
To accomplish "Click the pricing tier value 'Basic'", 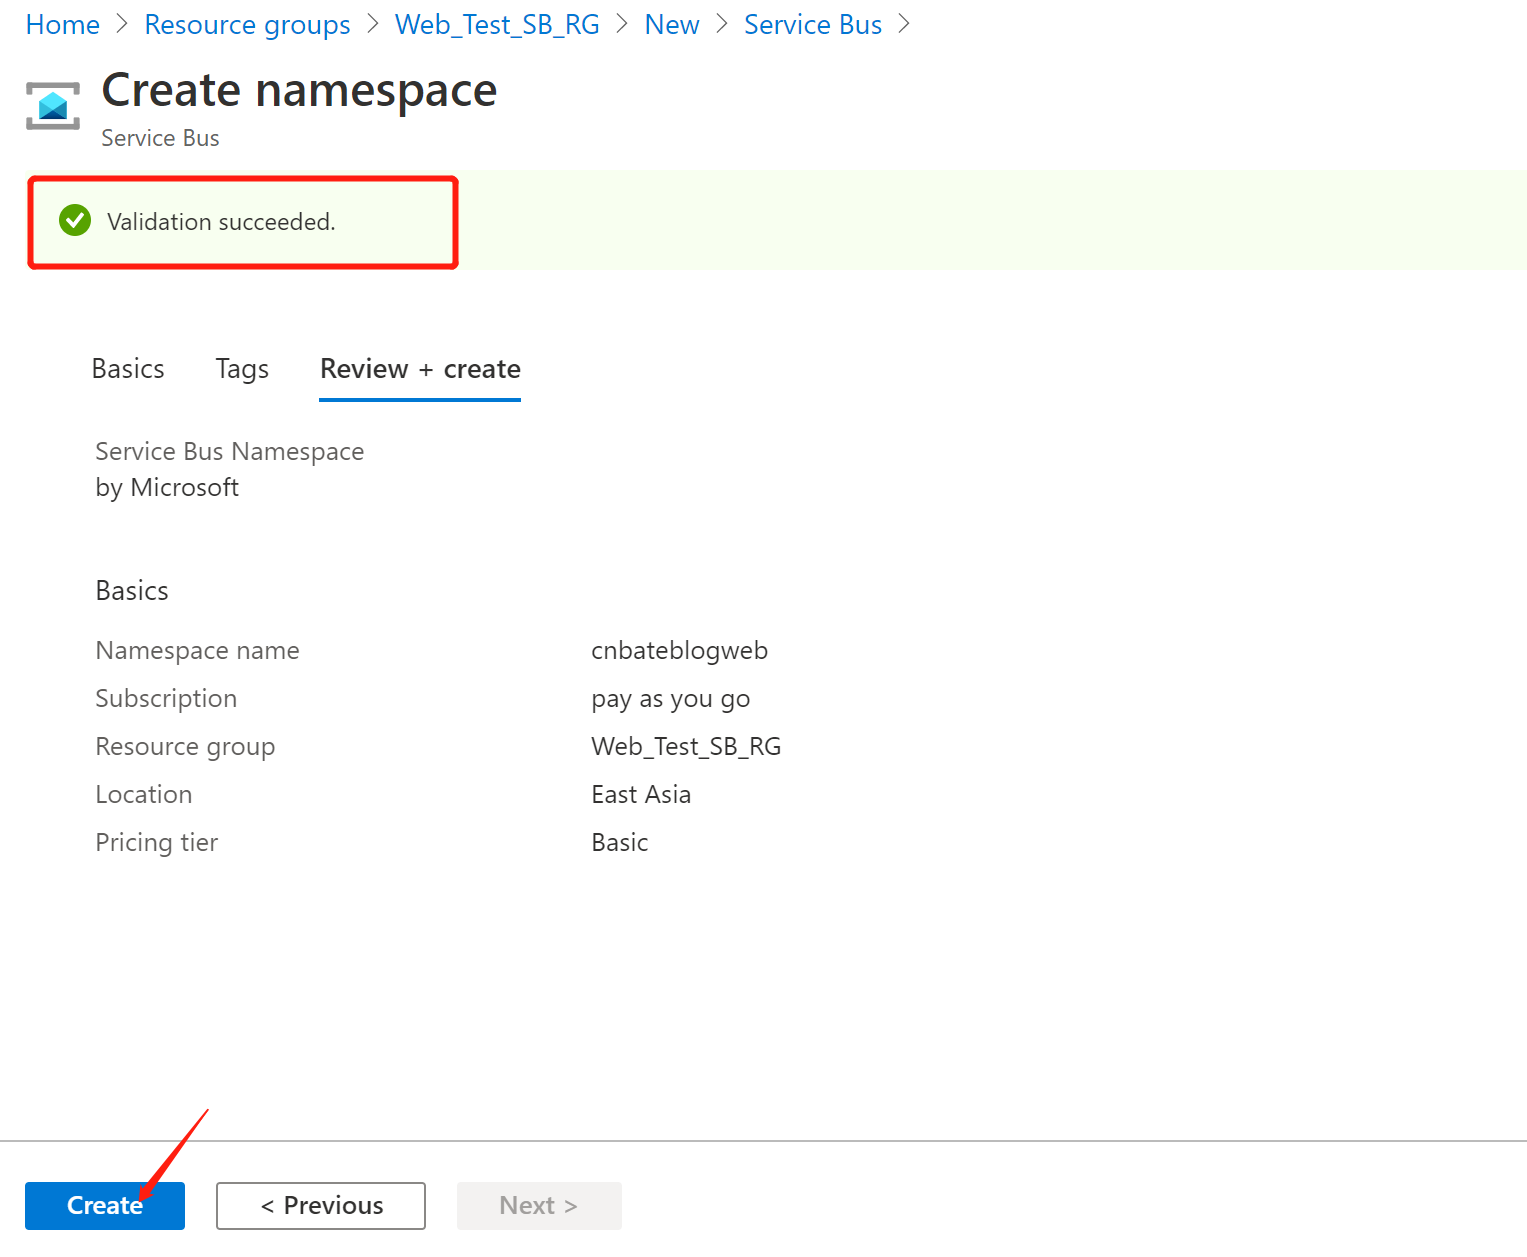I will point(620,843).
